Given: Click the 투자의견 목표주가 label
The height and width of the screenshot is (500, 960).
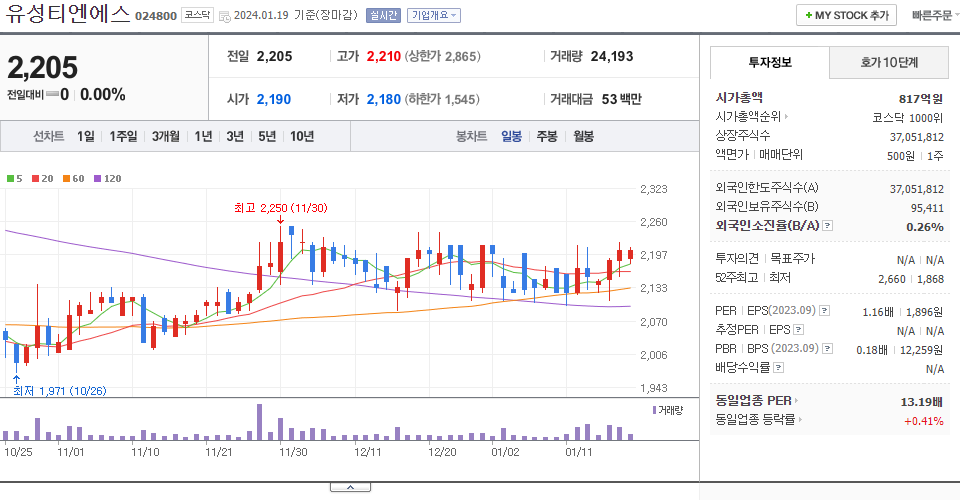Looking at the screenshot, I should (765, 259).
